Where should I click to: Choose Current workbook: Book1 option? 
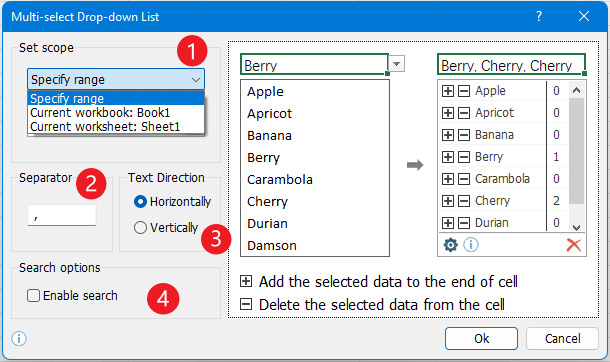tap(116, 112)
